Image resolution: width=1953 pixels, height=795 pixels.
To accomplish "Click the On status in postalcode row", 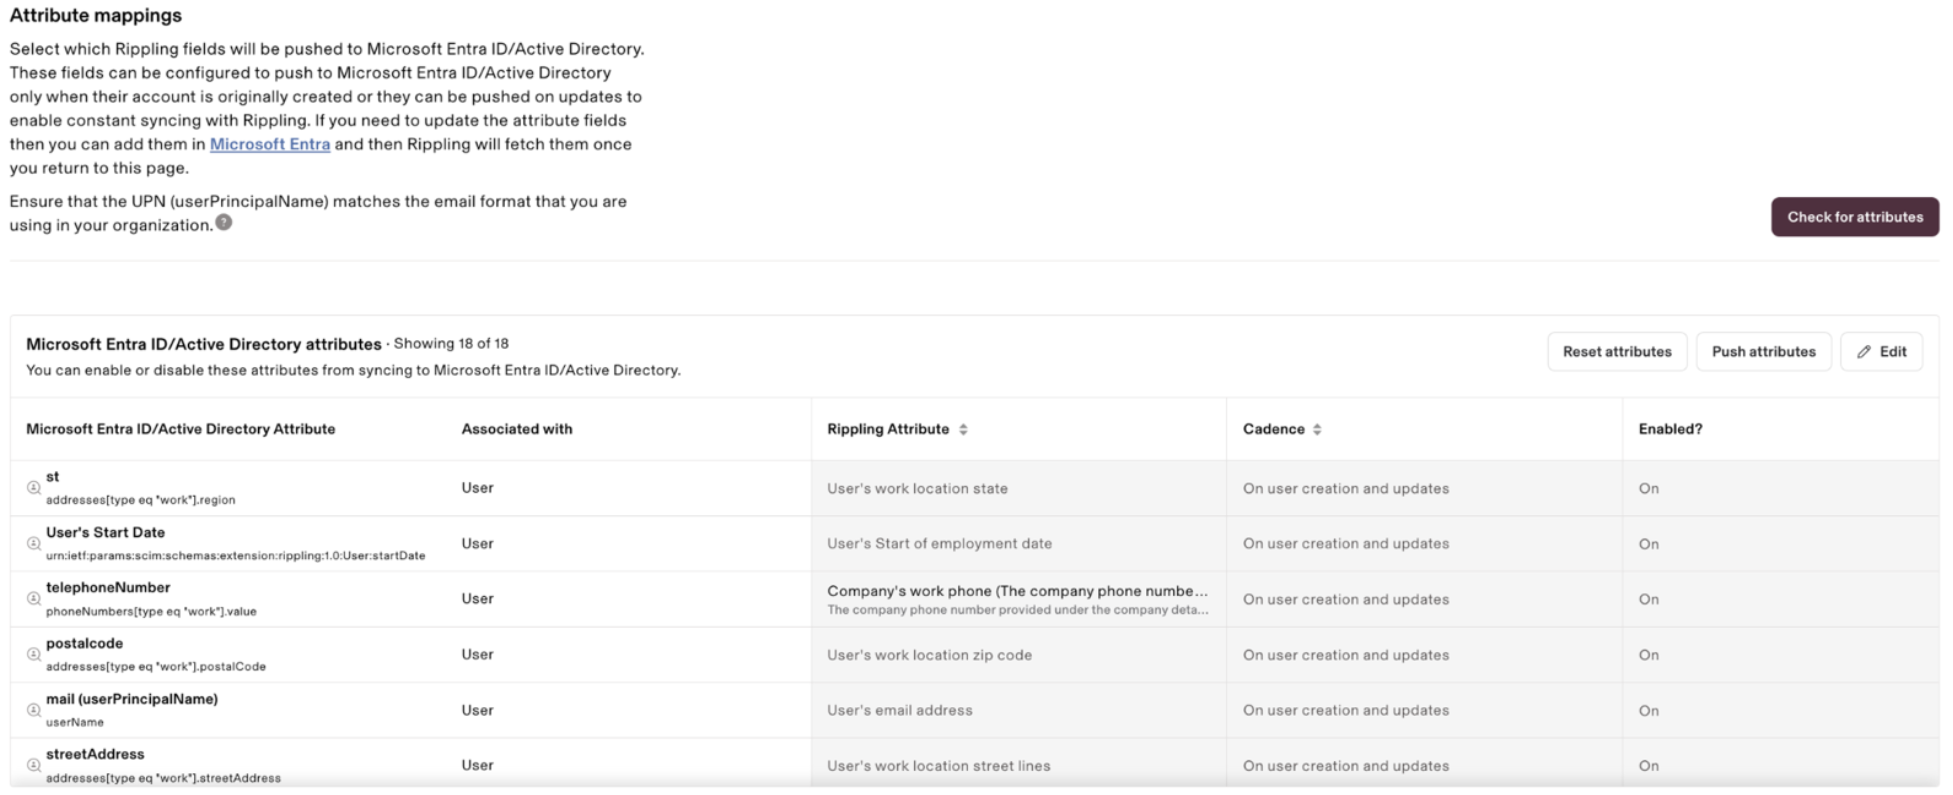I will pyautogui.click(x=1648, y=655).
